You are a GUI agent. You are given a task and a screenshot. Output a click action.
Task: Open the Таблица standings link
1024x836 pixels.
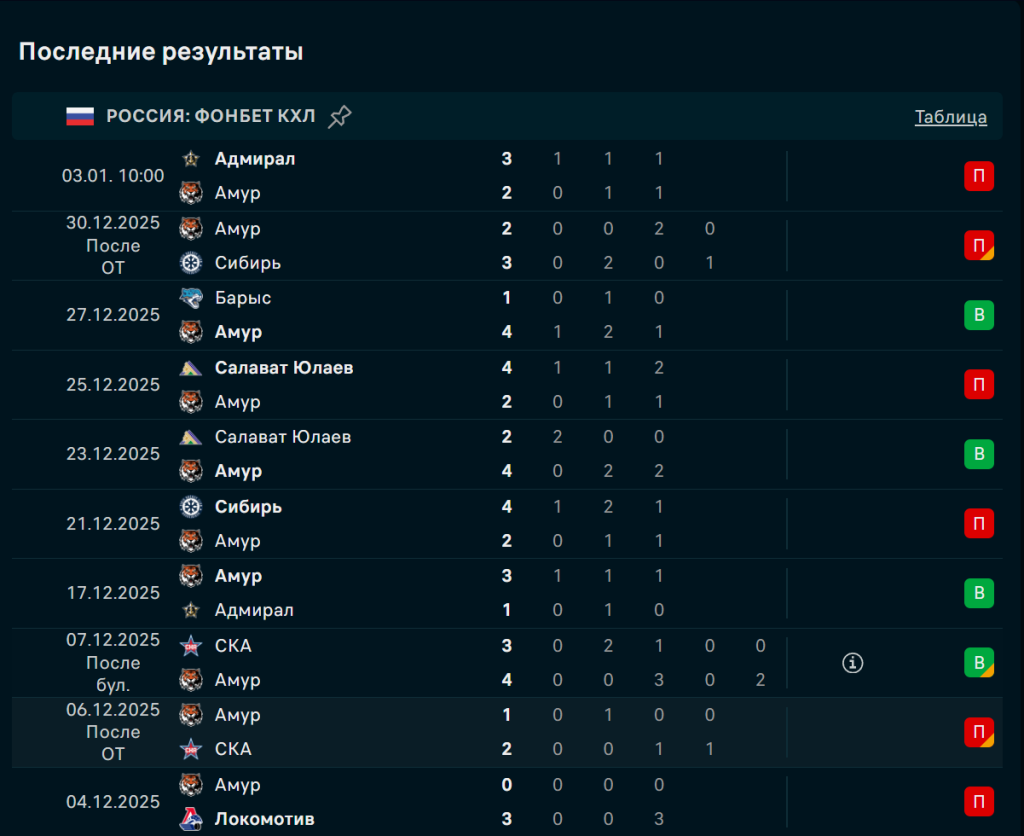(950, 117)
